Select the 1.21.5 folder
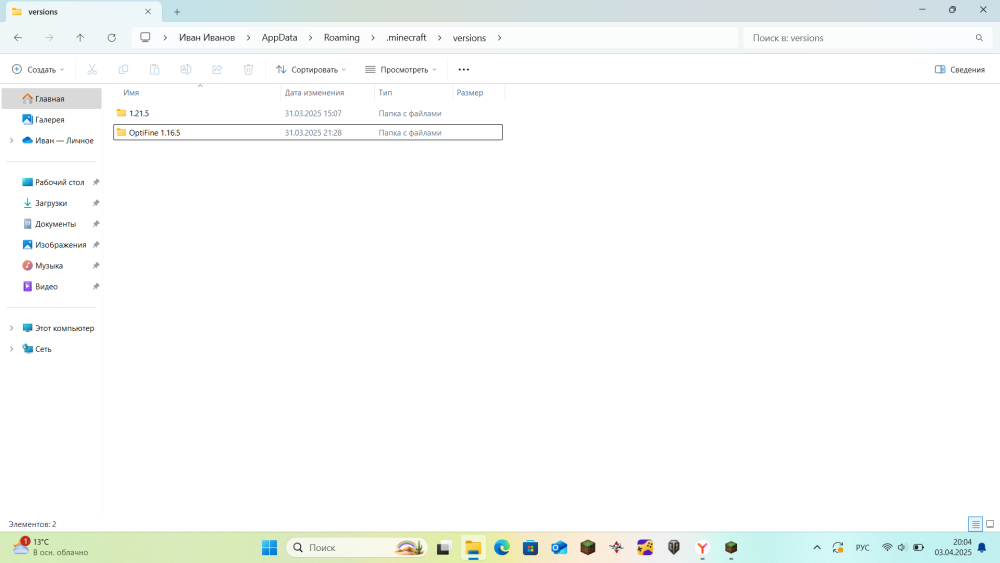The image size is (1000, 563). (308, 113)
